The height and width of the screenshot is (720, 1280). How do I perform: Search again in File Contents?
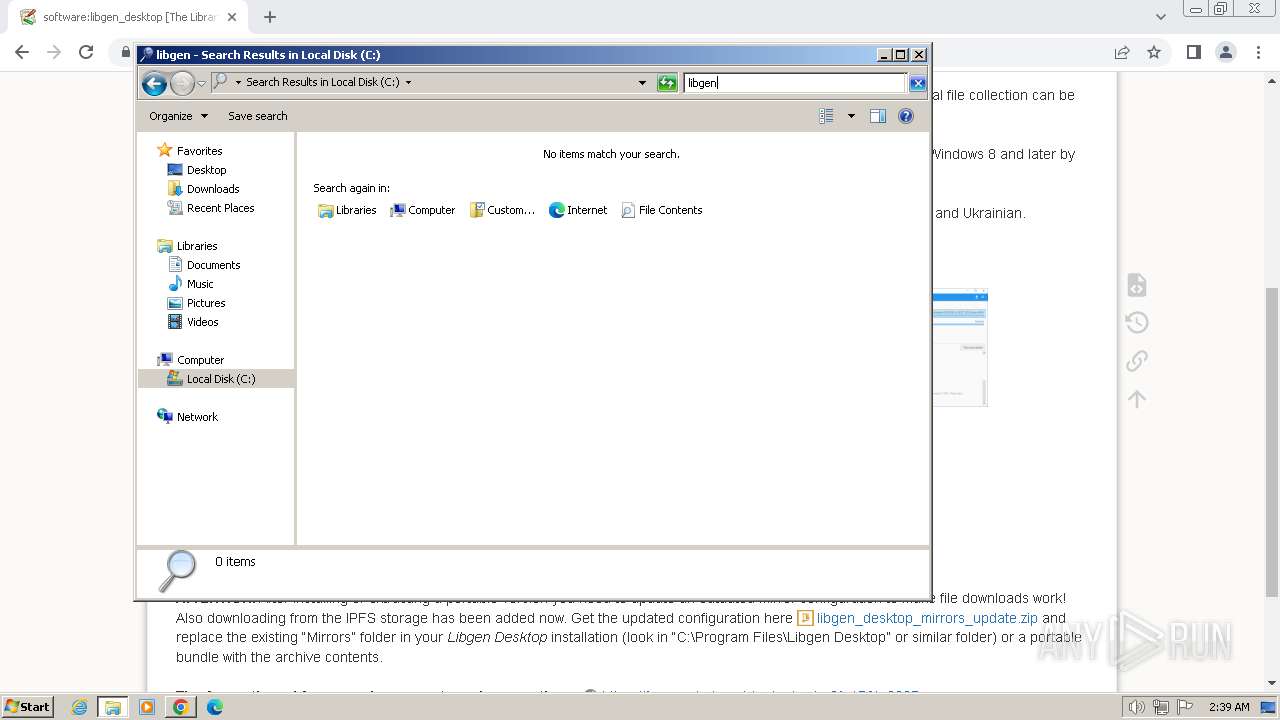pyautogui.click(x=662, y=210)
